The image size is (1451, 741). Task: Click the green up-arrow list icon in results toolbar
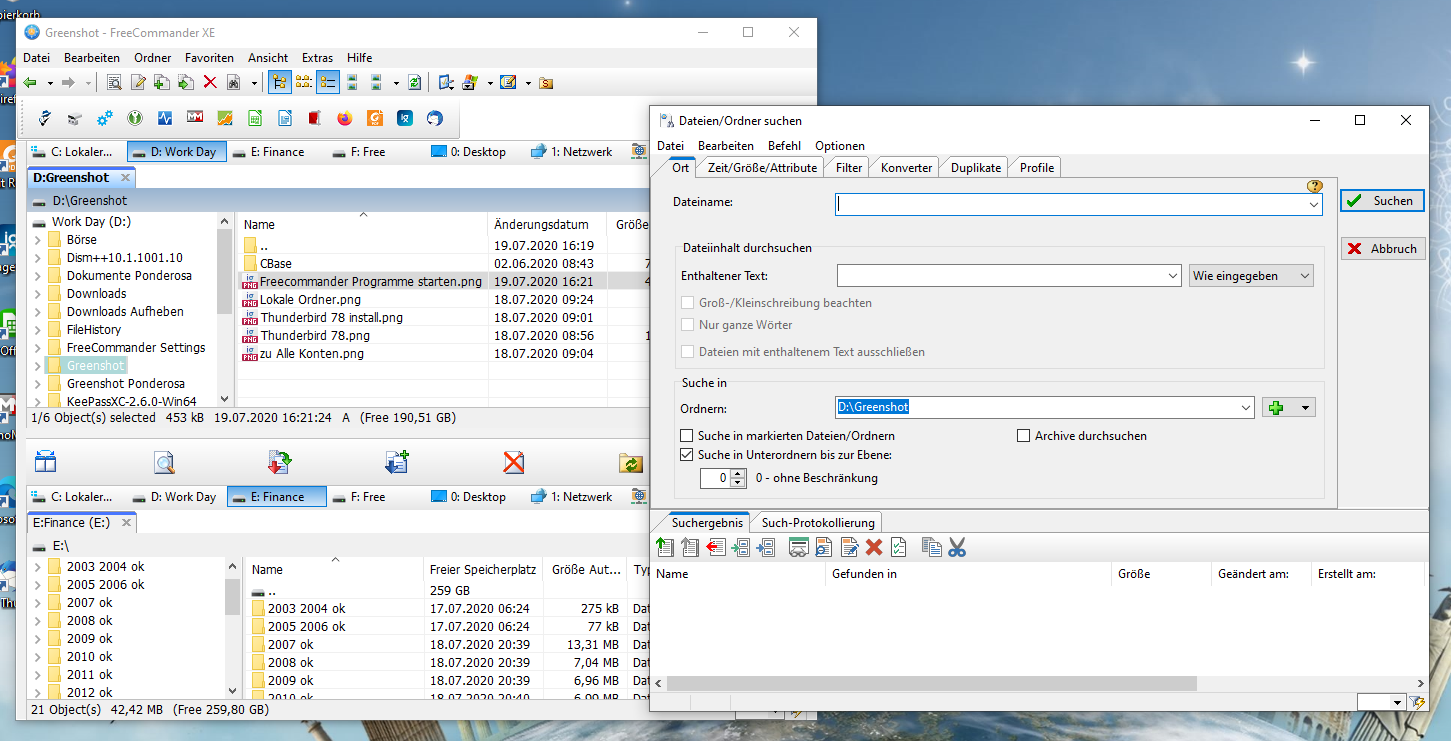click(665, 547)
